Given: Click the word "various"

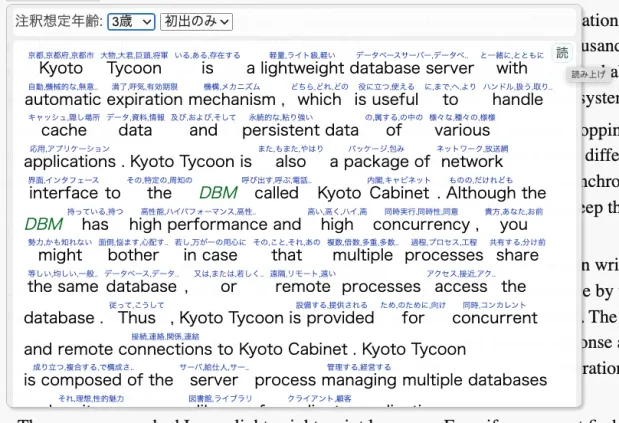Looking at the screenshot, I should [x=462, y=130].
